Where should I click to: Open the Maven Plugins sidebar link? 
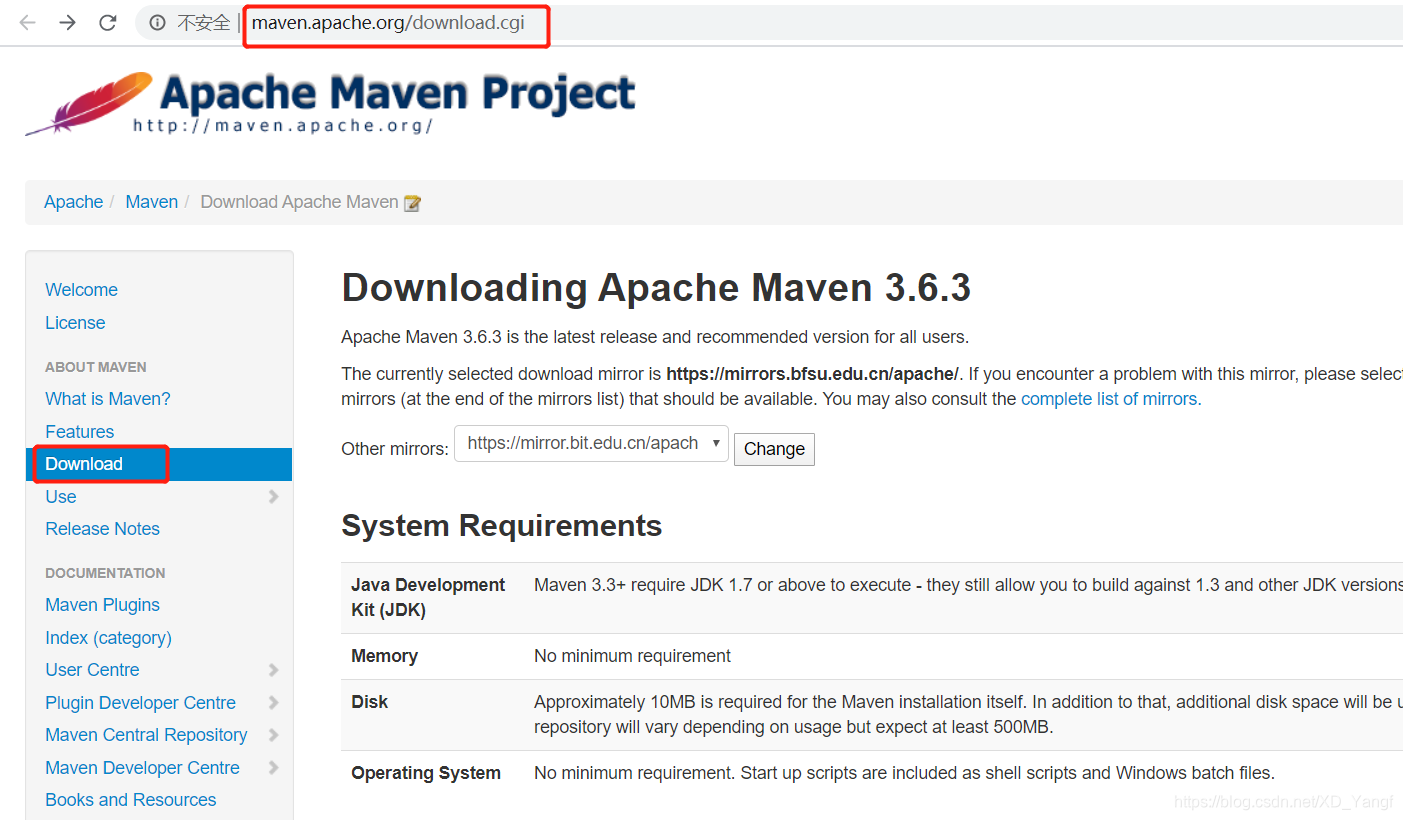[103, 605]
